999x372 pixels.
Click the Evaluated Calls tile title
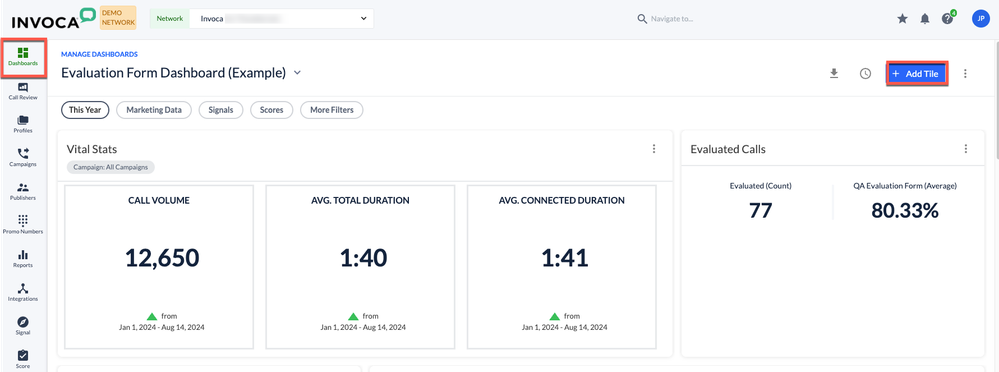pyautogui.click(x=728, y=149)
